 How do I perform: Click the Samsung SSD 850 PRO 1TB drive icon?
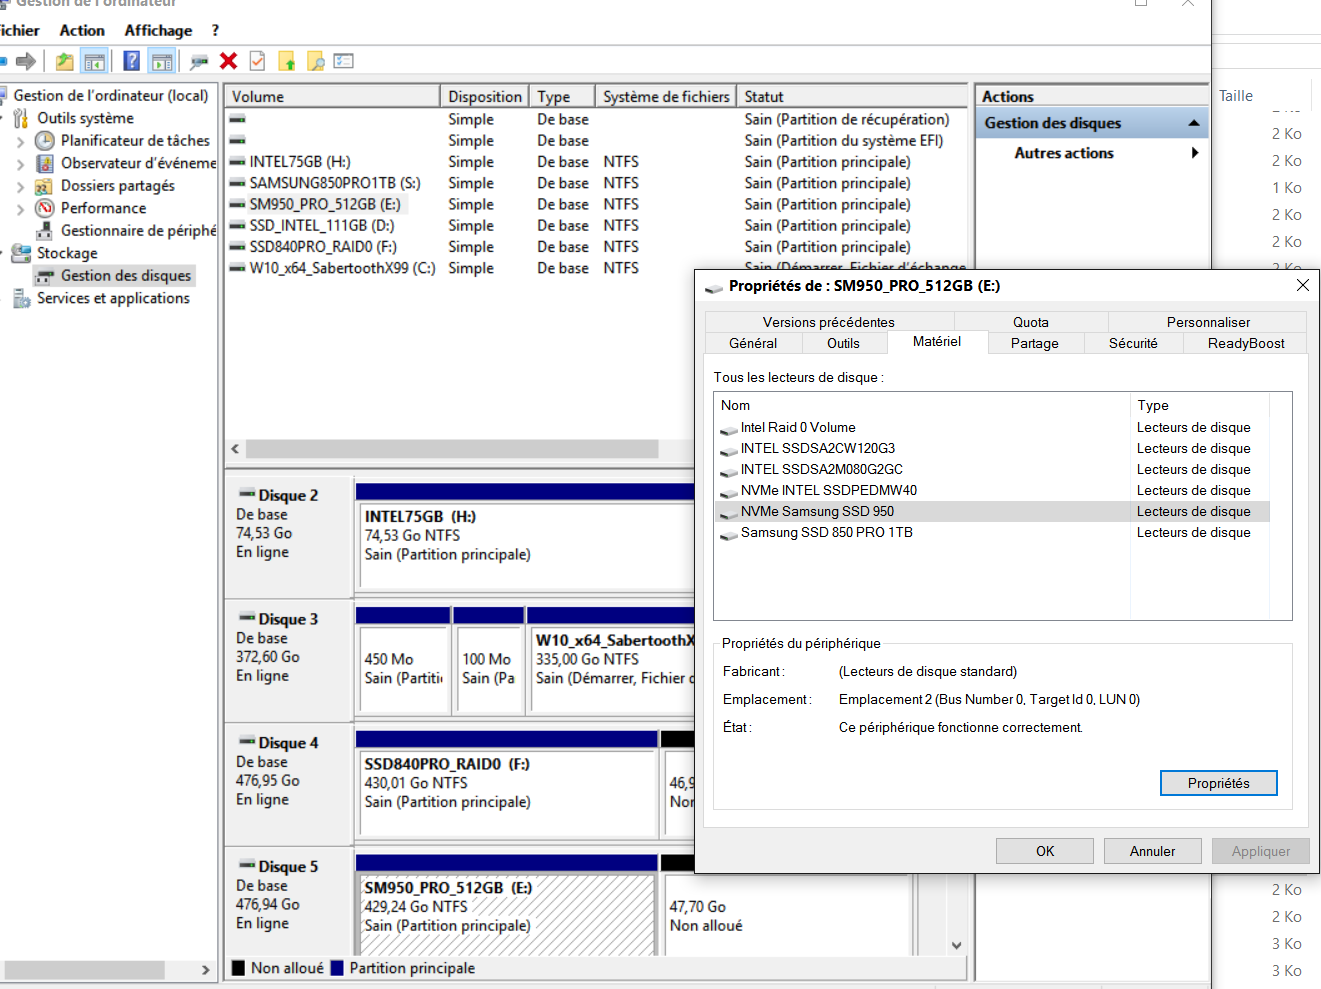click(x=728, y=533)
